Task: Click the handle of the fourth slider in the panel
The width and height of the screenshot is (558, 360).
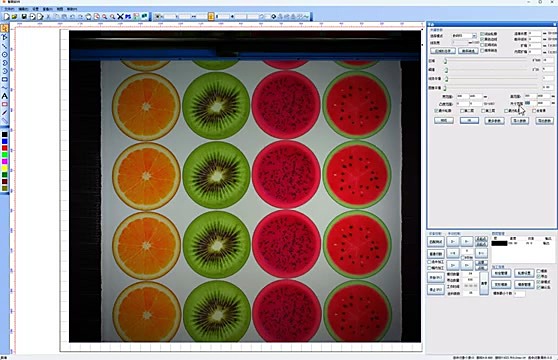Action: [445, 88]
